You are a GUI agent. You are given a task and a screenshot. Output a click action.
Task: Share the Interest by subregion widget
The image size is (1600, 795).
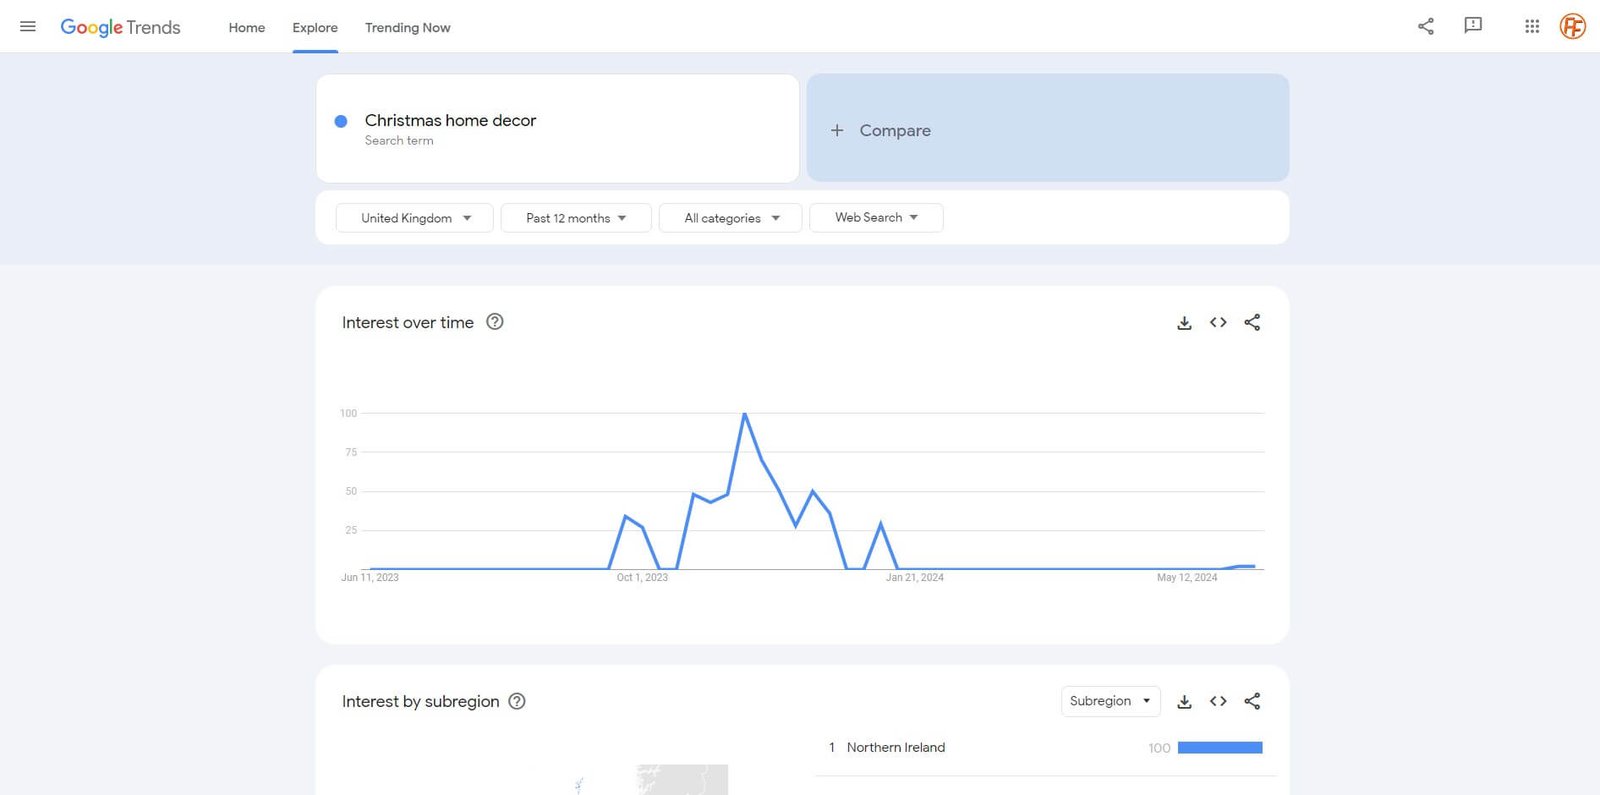1252,701
